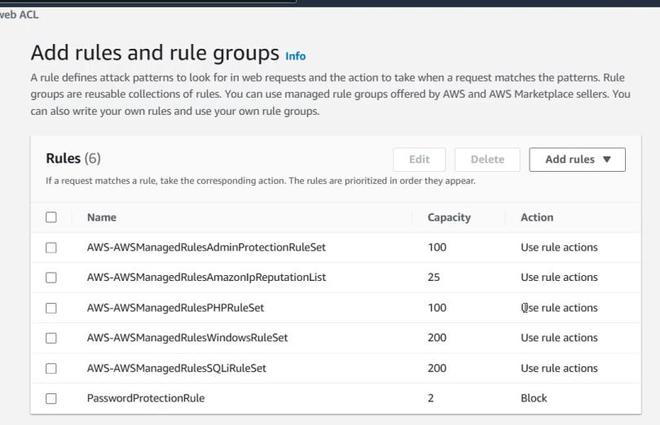Click Use rule actions for PHPRuleSet
The width and height of the screenshot is (660, 425).
pyautogui.click(x=559, y=308)
